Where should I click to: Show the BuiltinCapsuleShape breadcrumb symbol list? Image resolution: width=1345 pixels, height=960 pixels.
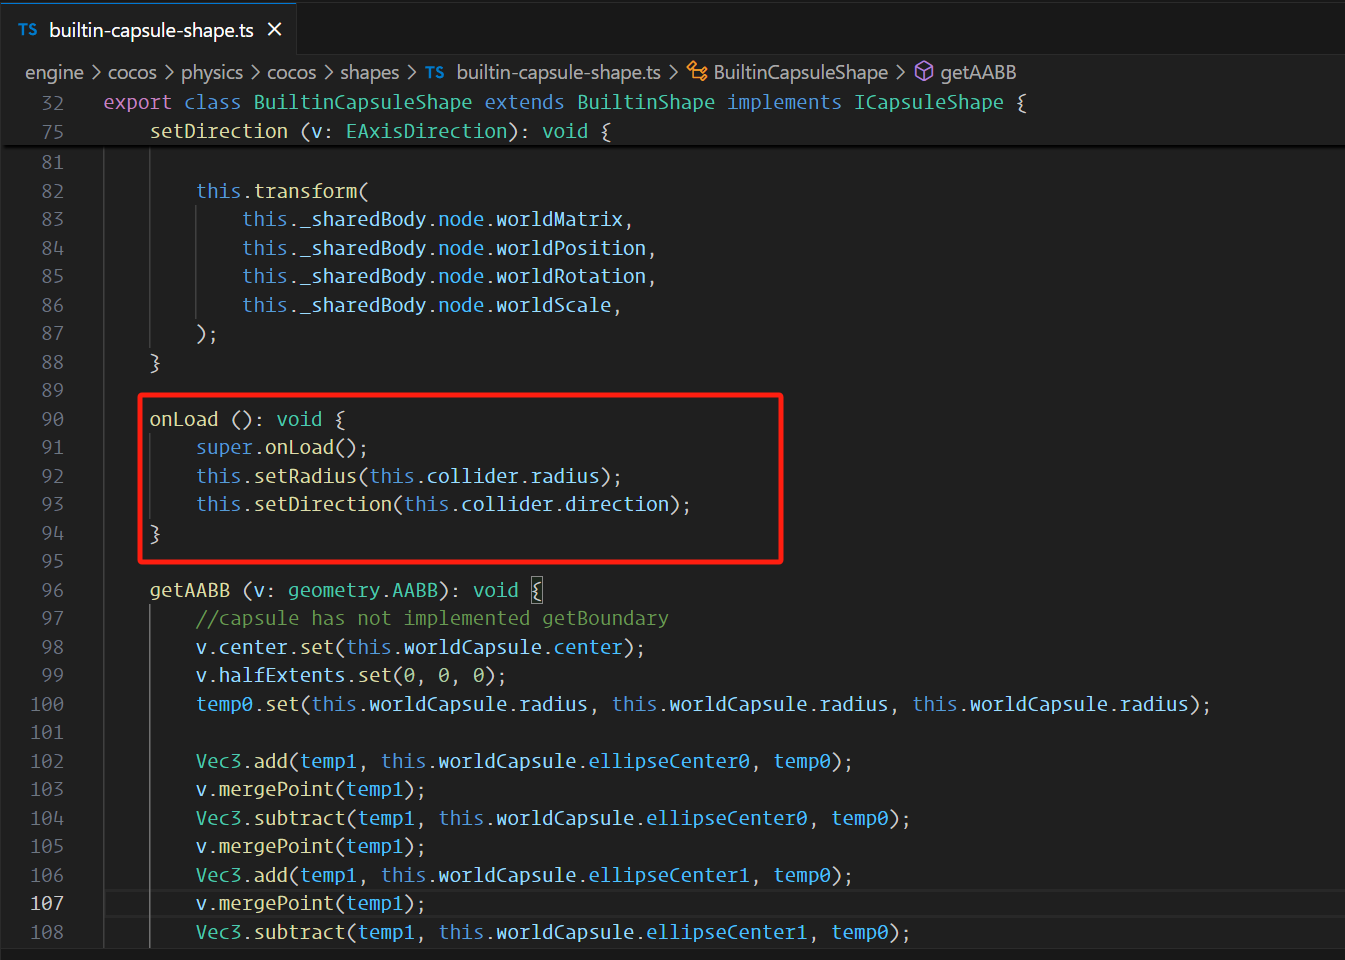800,72
